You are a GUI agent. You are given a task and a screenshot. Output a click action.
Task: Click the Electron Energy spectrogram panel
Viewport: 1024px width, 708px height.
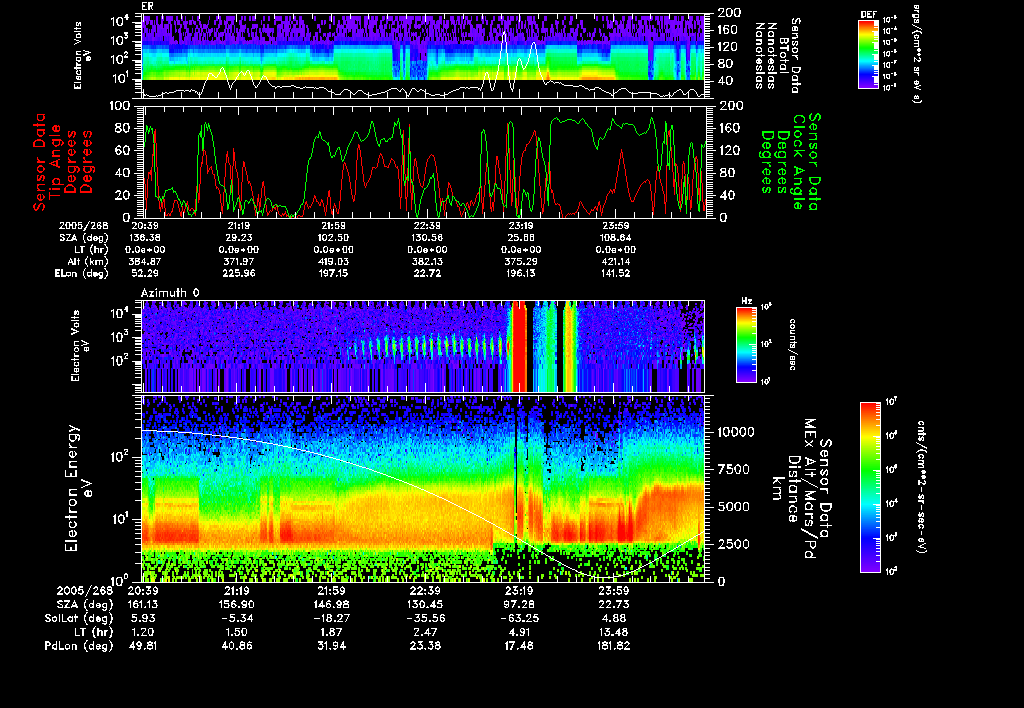[x=423, y=489]
